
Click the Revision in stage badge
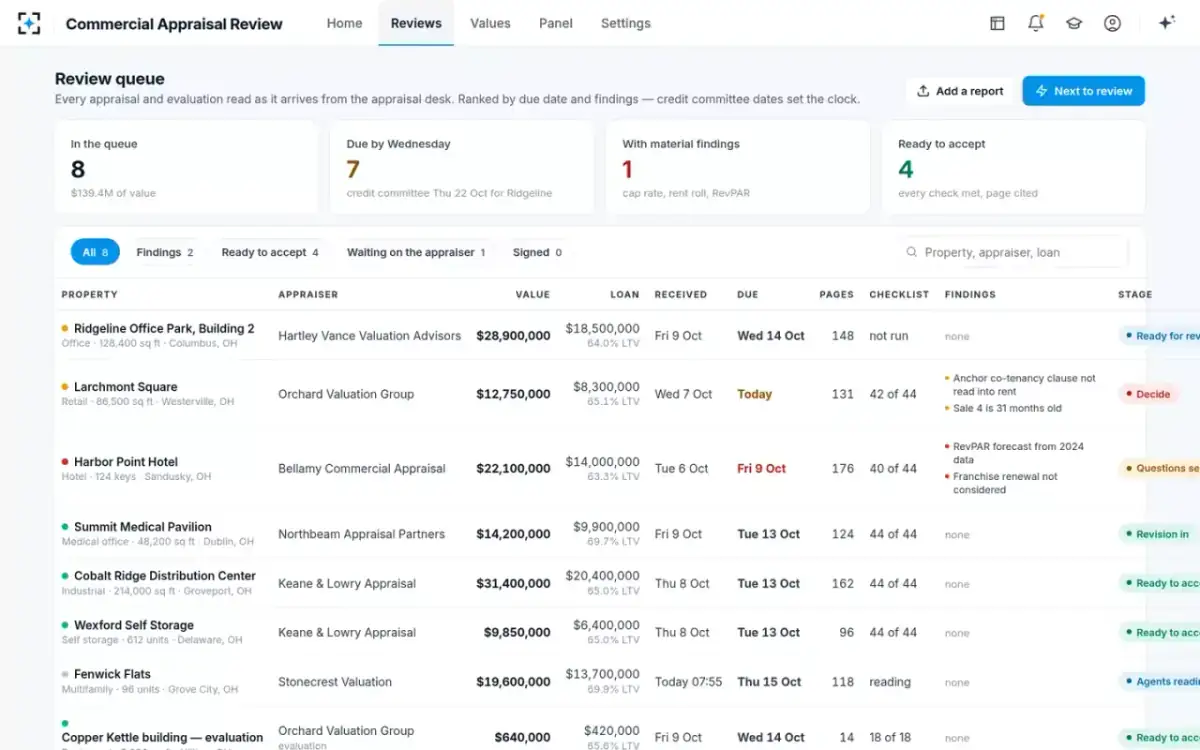coord(1156,534)
